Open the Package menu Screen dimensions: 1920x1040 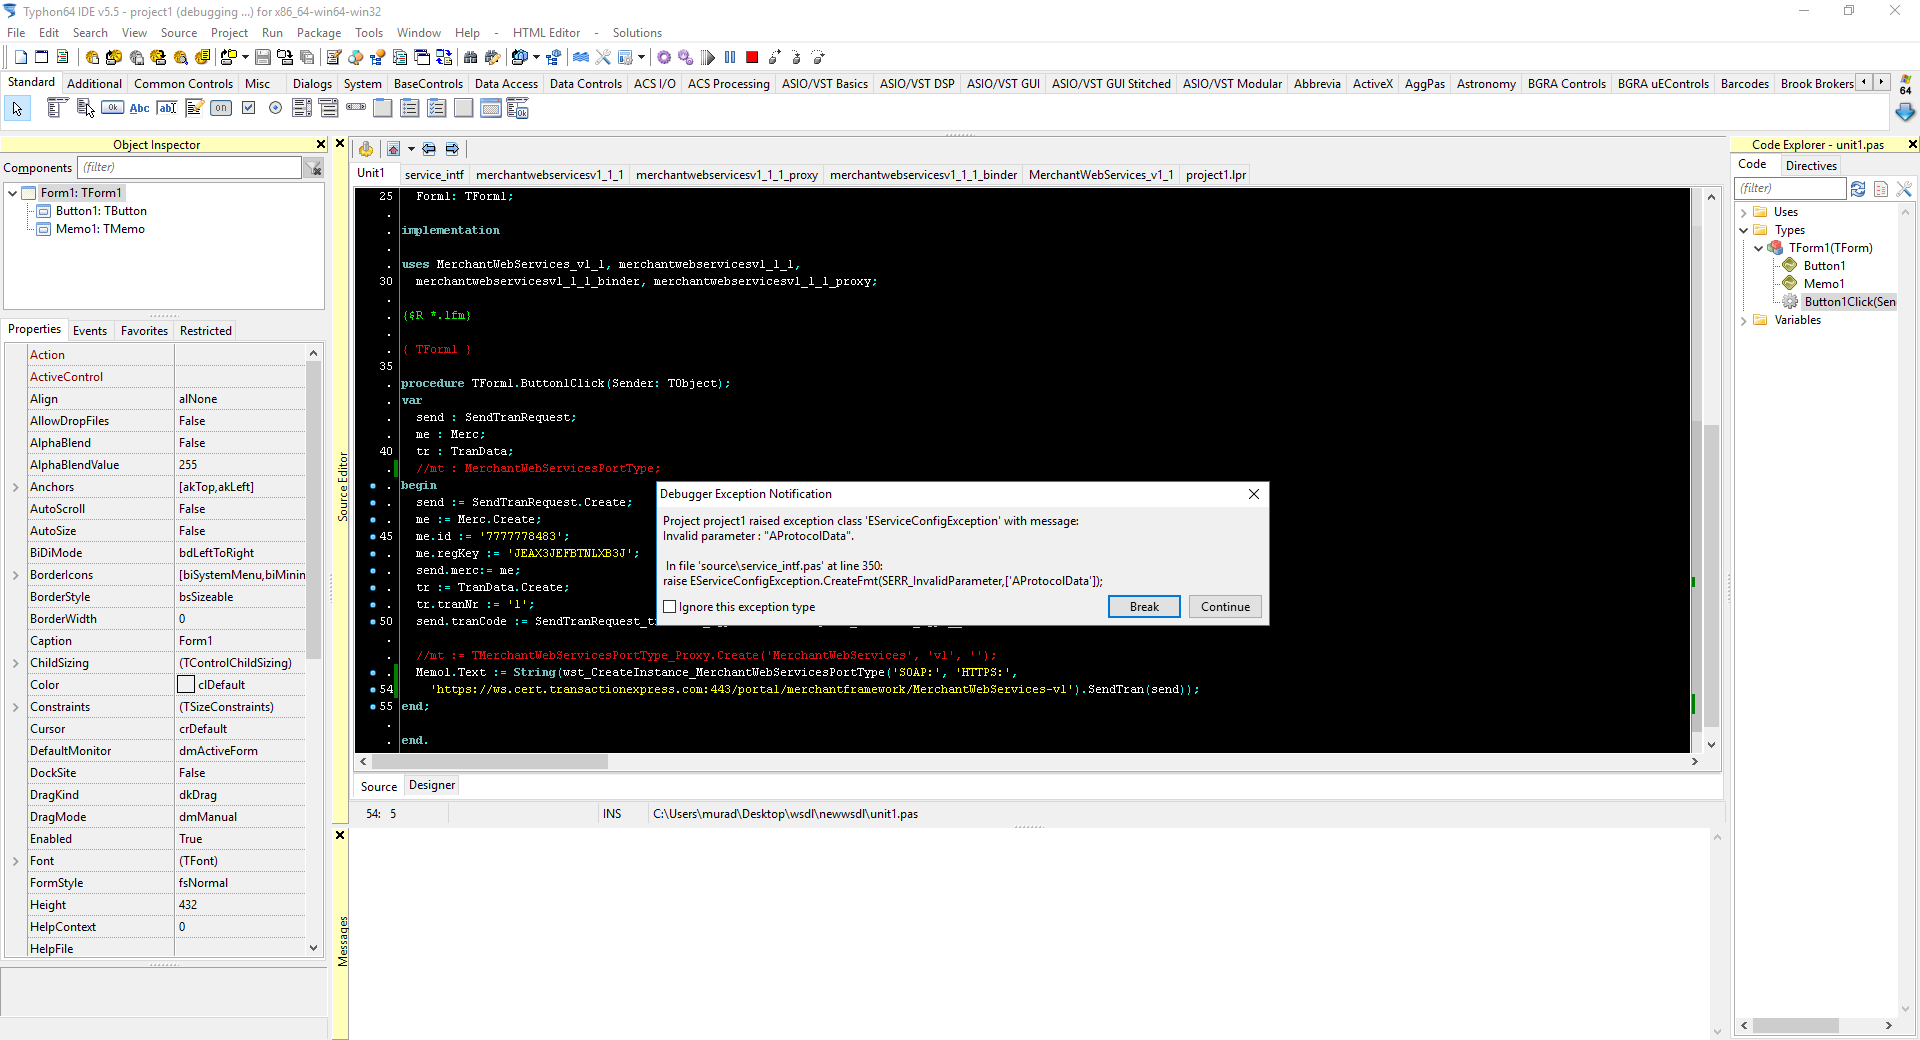click(319, 33)
